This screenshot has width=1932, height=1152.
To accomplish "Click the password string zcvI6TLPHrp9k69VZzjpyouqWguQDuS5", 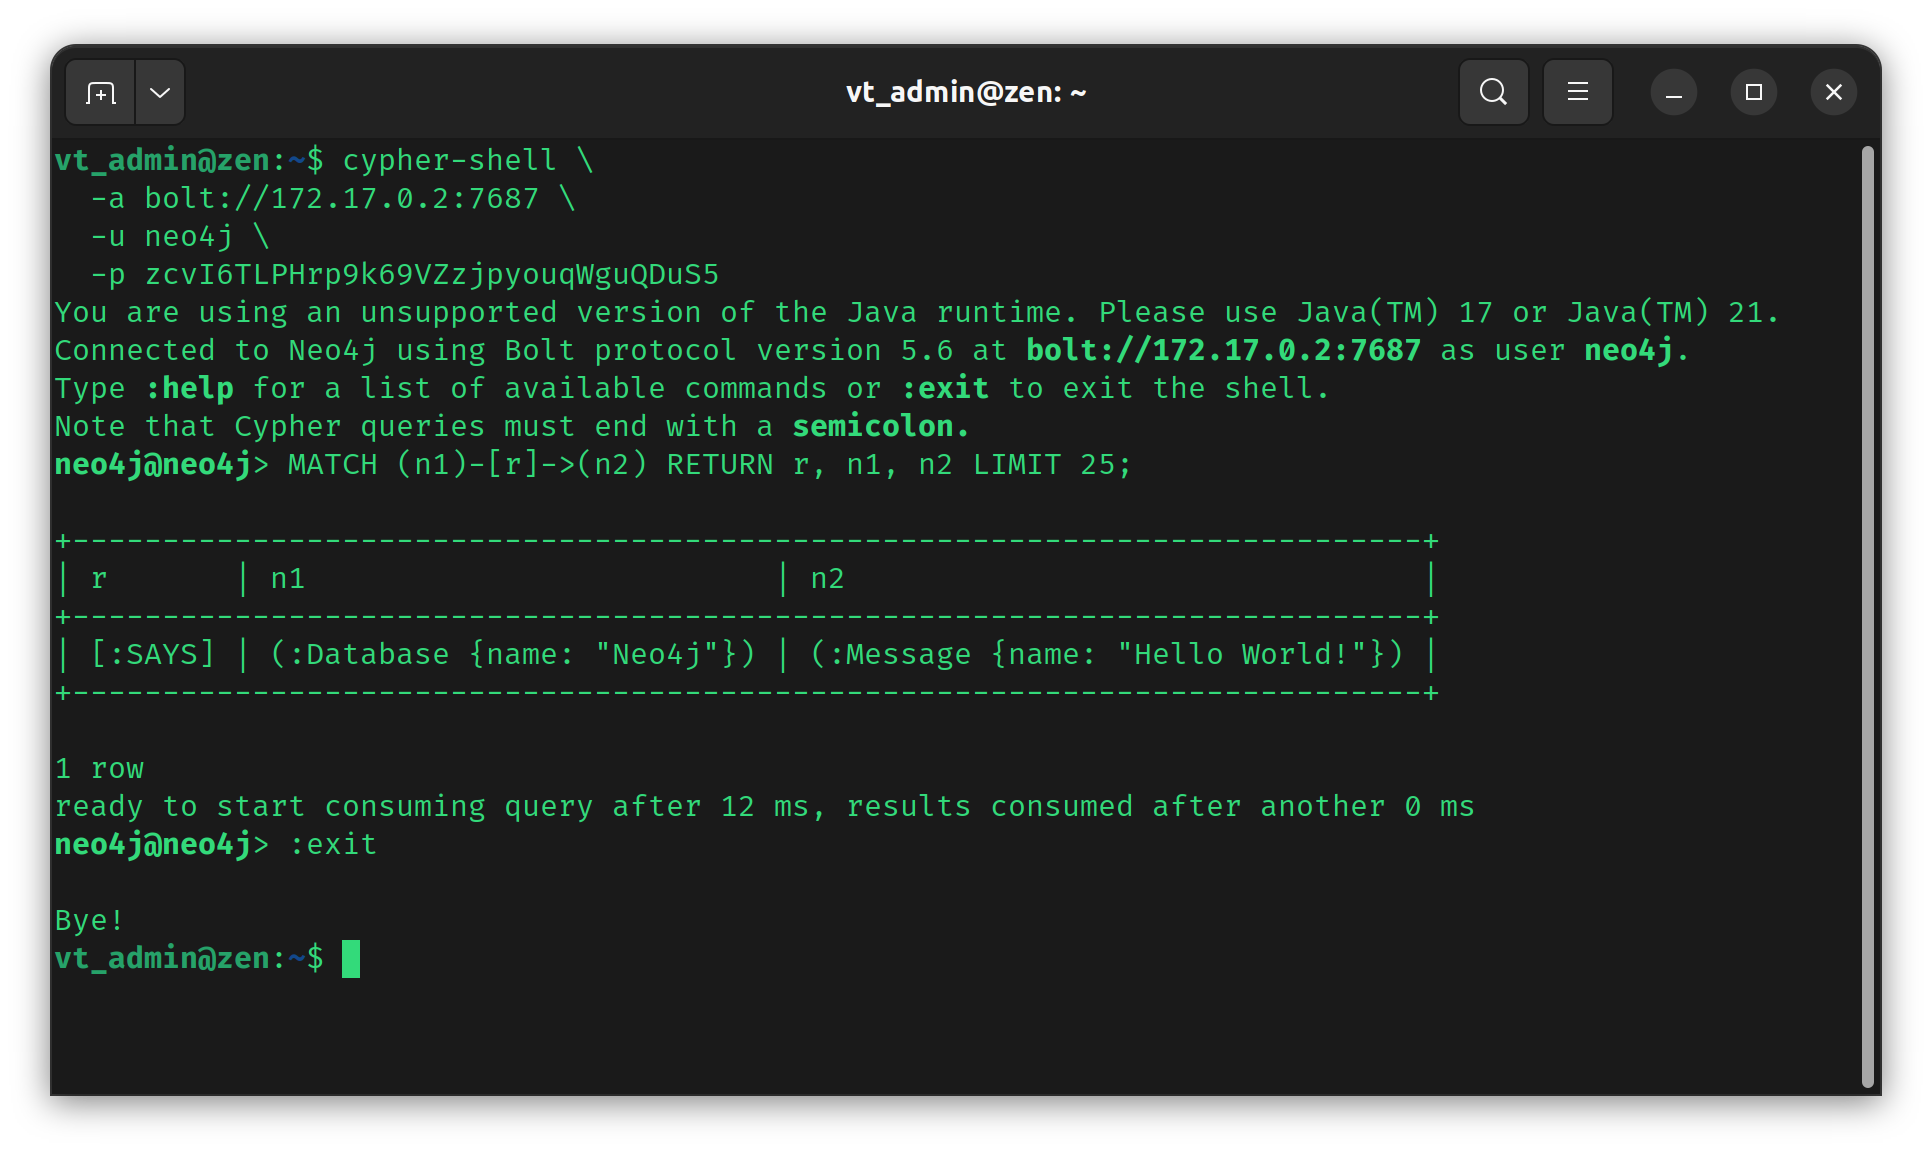I will (x=432, y=274).
